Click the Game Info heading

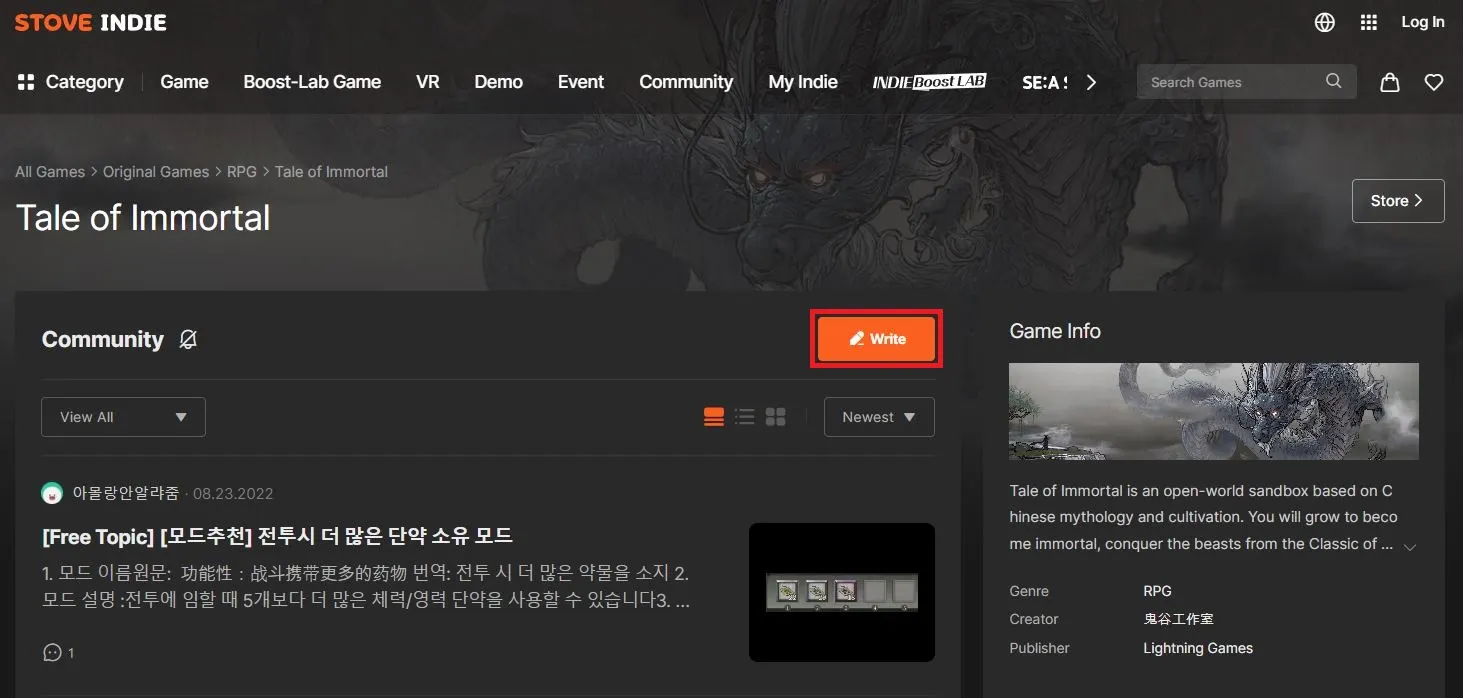click(1055, 331)
